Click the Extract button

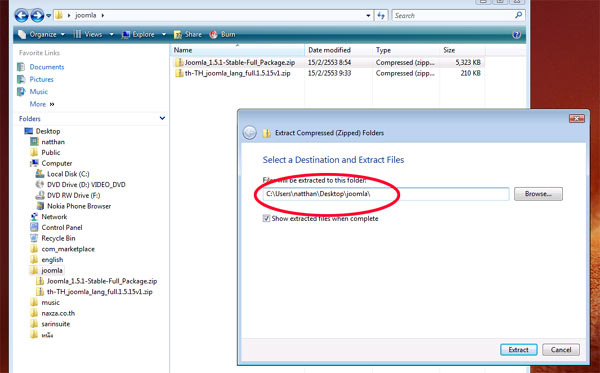(x=518, y=350)
